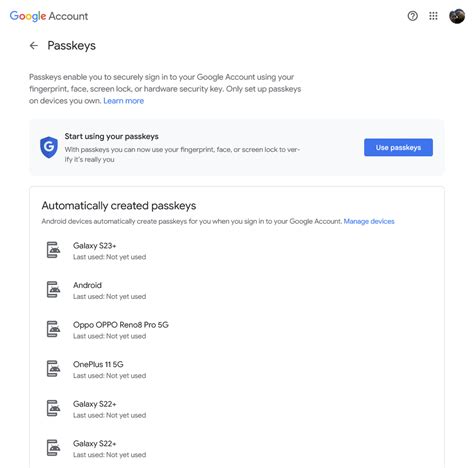Click the first Galaxy S22+ device icon
The image size is (474, 468).
click(x=53, y=408)
